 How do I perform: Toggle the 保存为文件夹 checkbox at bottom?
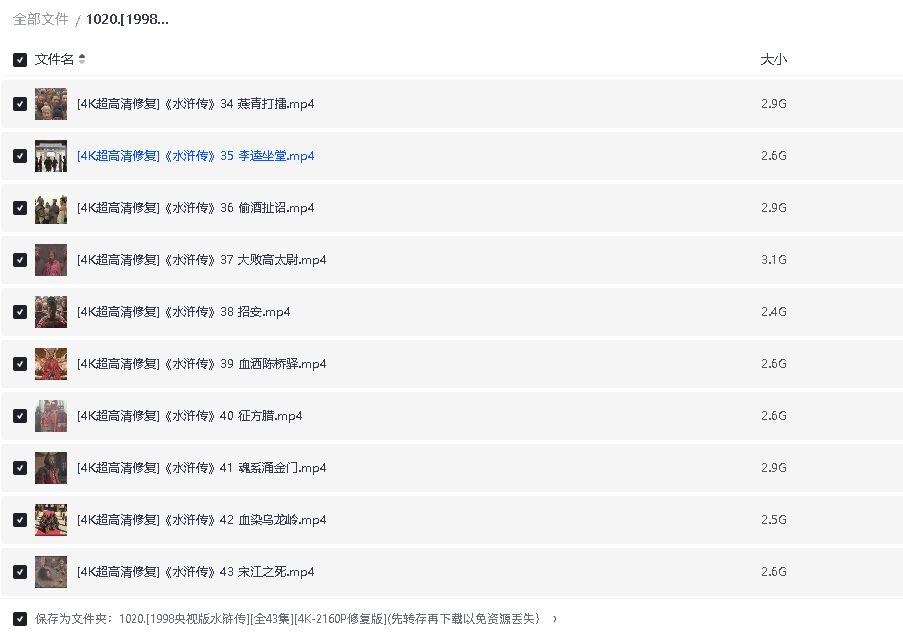coord(20,619)
